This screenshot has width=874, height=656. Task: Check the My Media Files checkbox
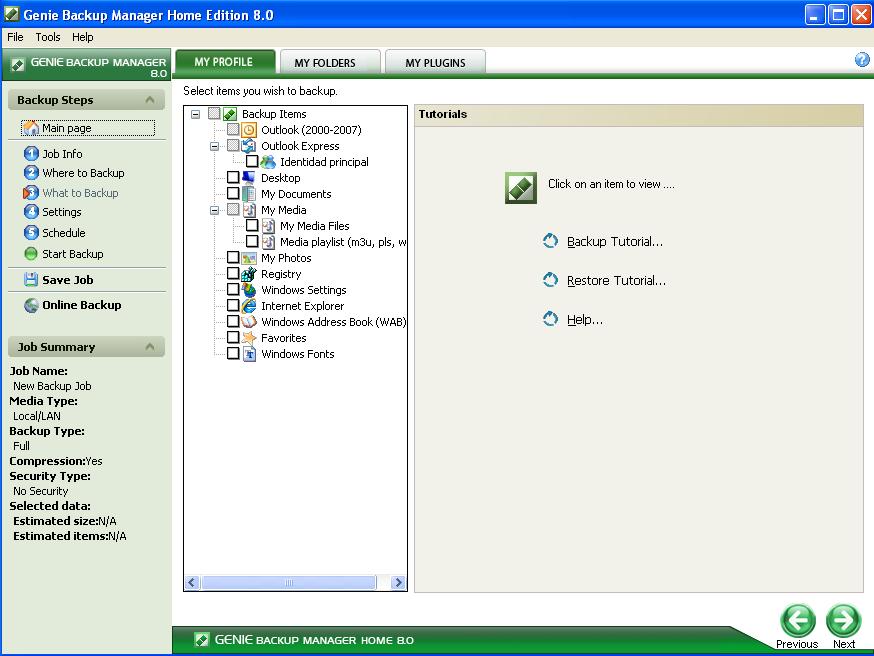(252, 225)
